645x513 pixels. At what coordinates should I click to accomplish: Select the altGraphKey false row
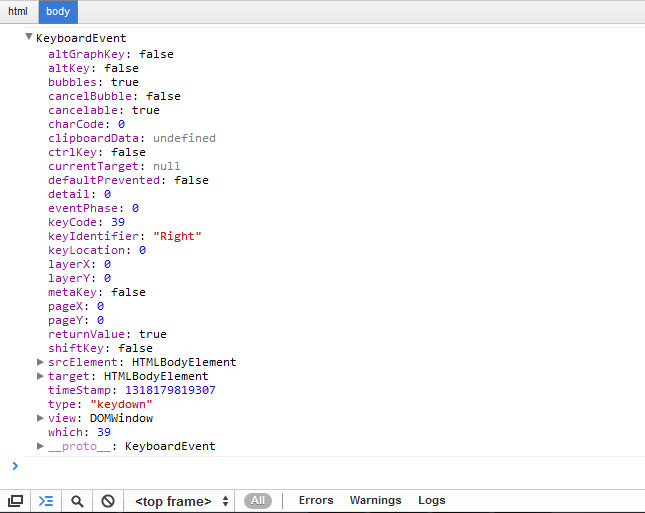click(111, 54)
